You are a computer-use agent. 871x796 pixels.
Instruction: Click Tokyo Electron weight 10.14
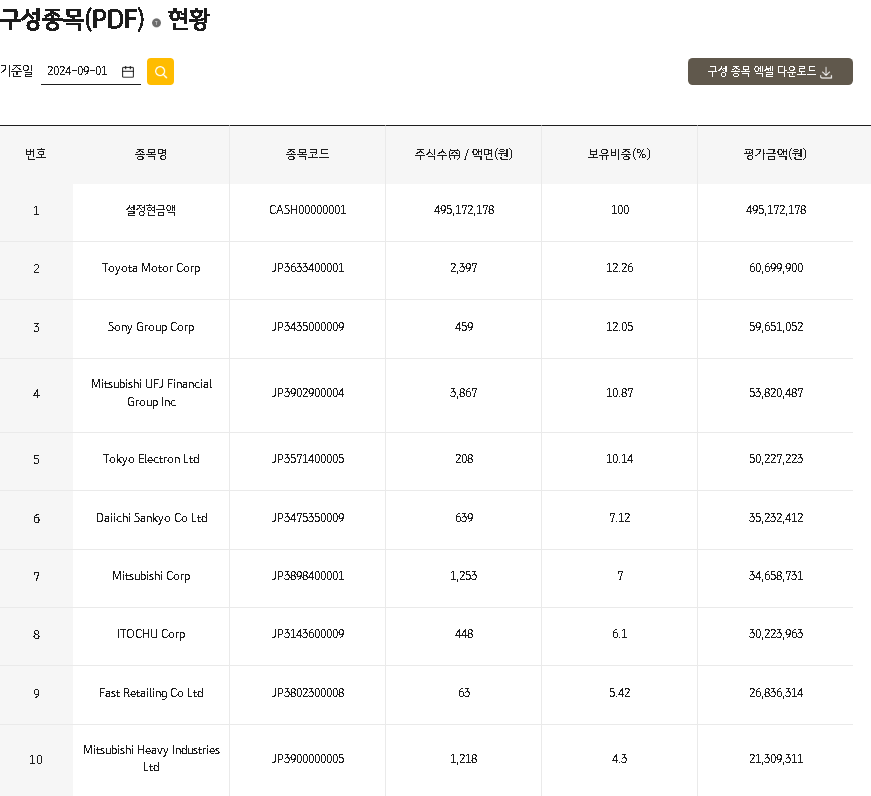[x=619, y=459]
